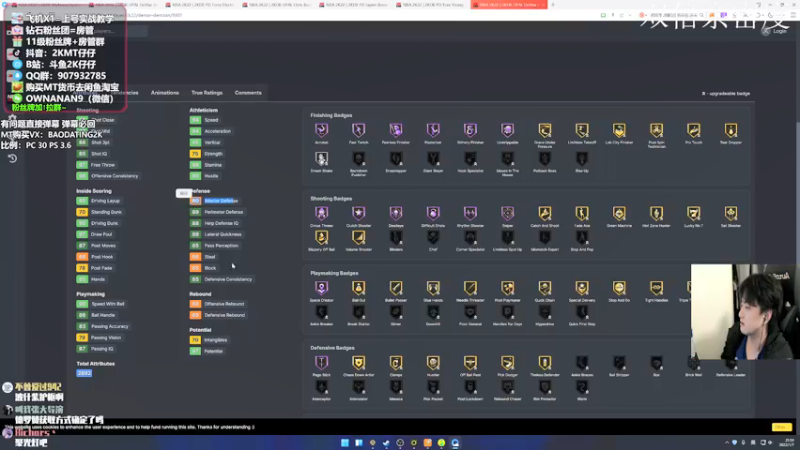Image resolution: width=800 pixels, height=450 pixels.
Task: Click the Tight Handles badge icon
Action: point(656,288)
